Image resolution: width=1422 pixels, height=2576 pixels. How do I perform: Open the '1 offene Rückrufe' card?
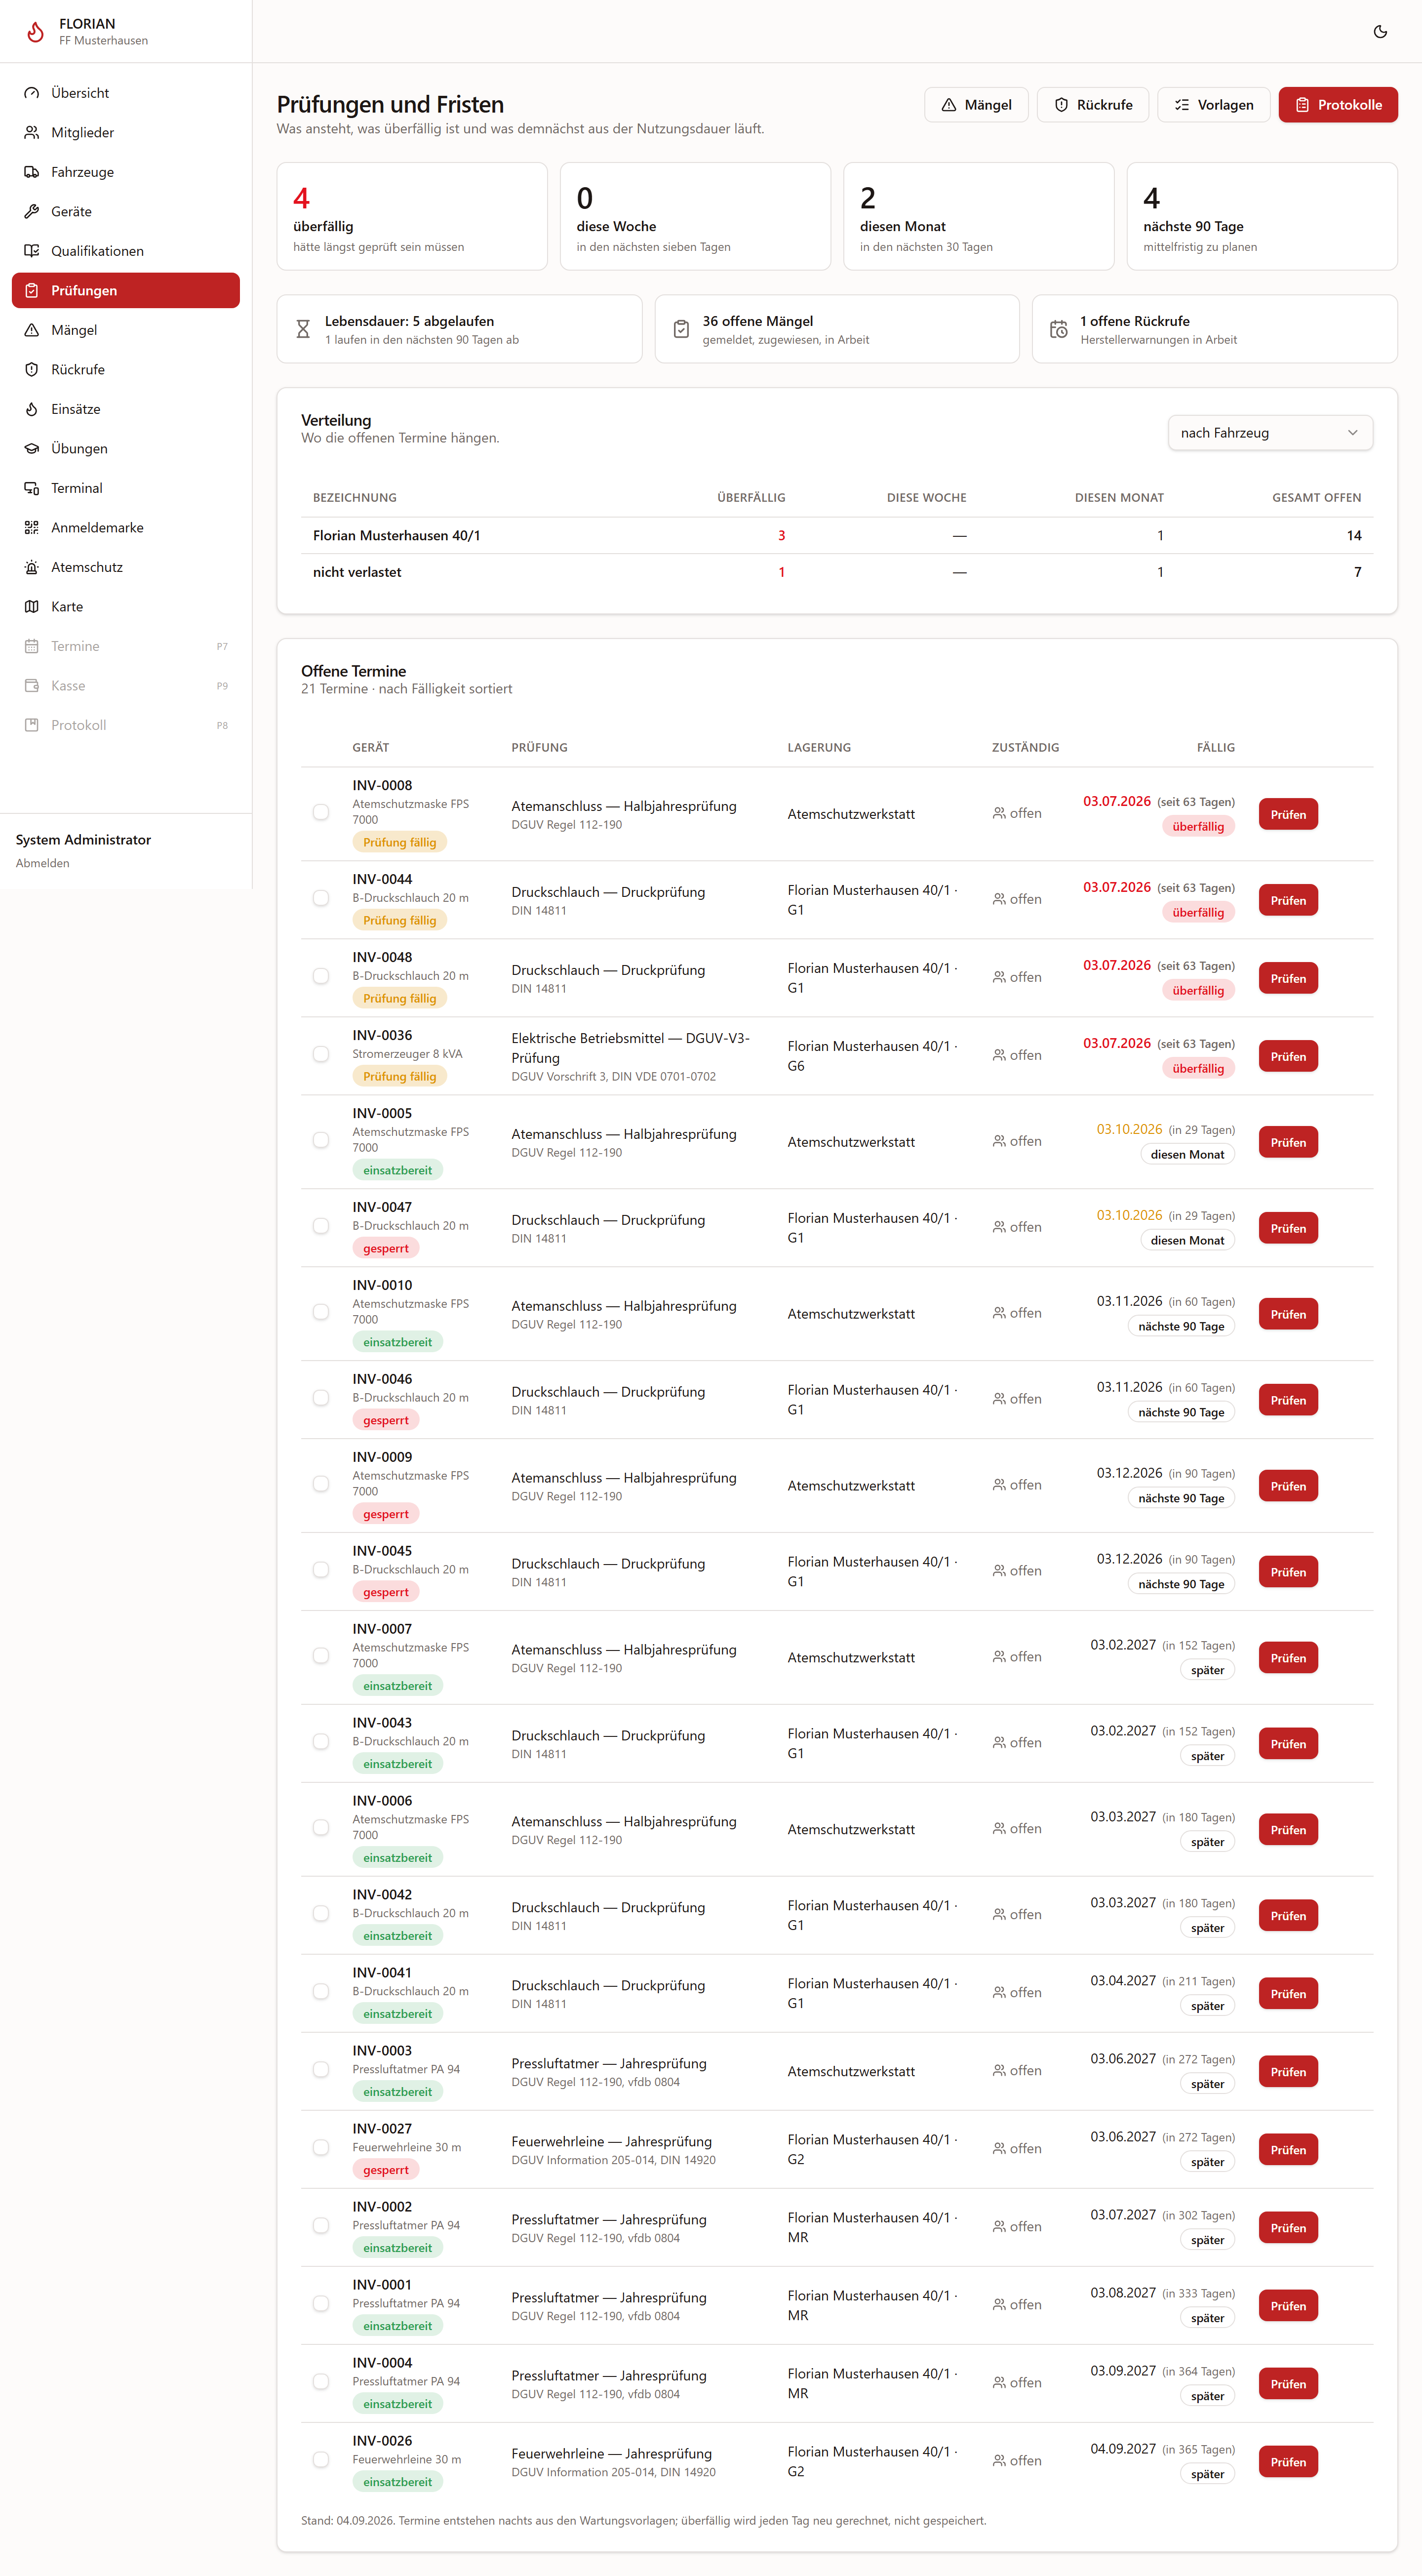pyautogui.click(x=1215, y=329)
